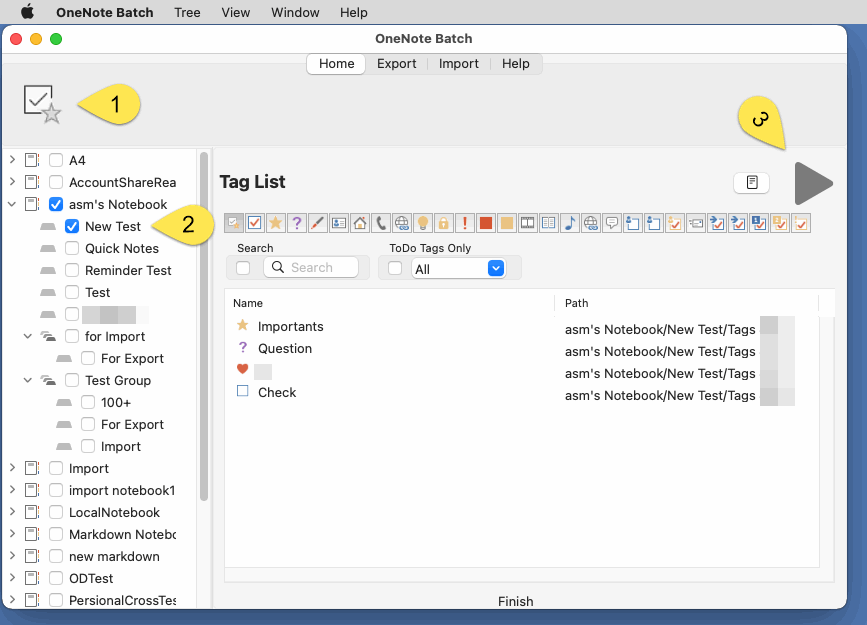Expand the LocalNotebook node
The height and width of the screenshot is (625, 867).
[12, 512]
